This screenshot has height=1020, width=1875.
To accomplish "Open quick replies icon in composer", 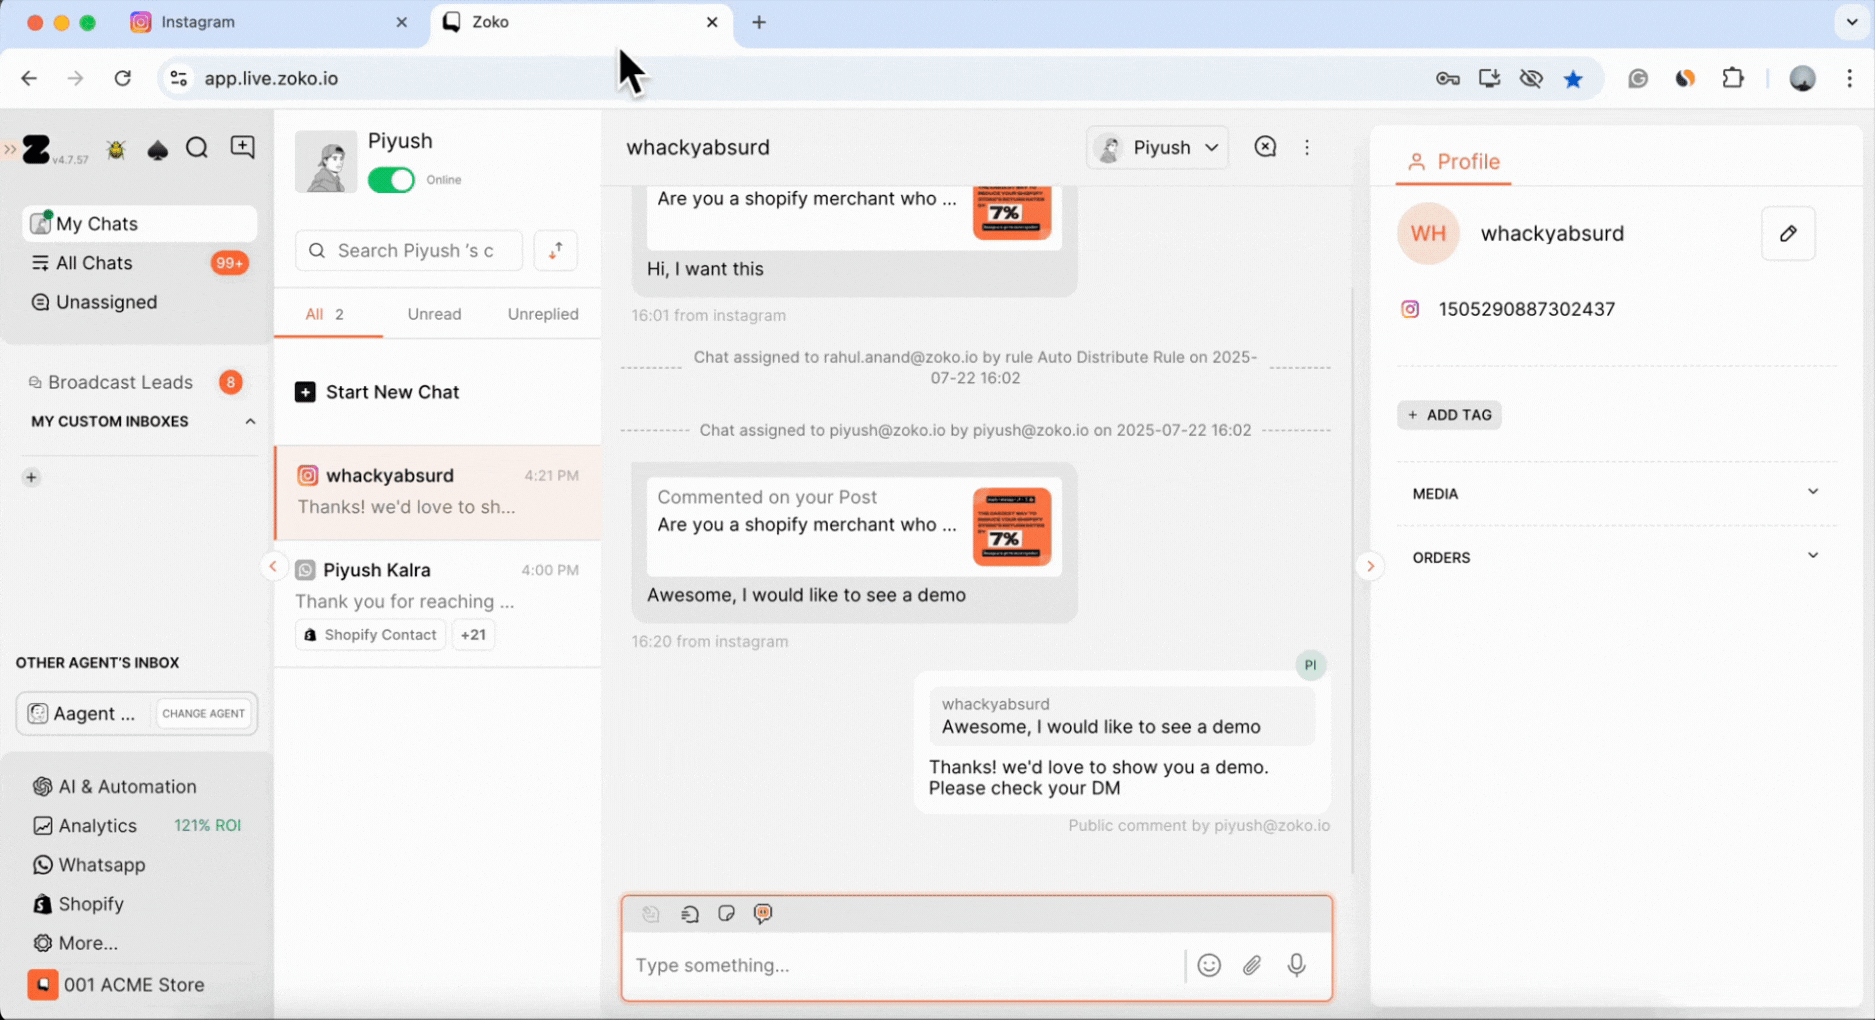I will coord(689,914).
